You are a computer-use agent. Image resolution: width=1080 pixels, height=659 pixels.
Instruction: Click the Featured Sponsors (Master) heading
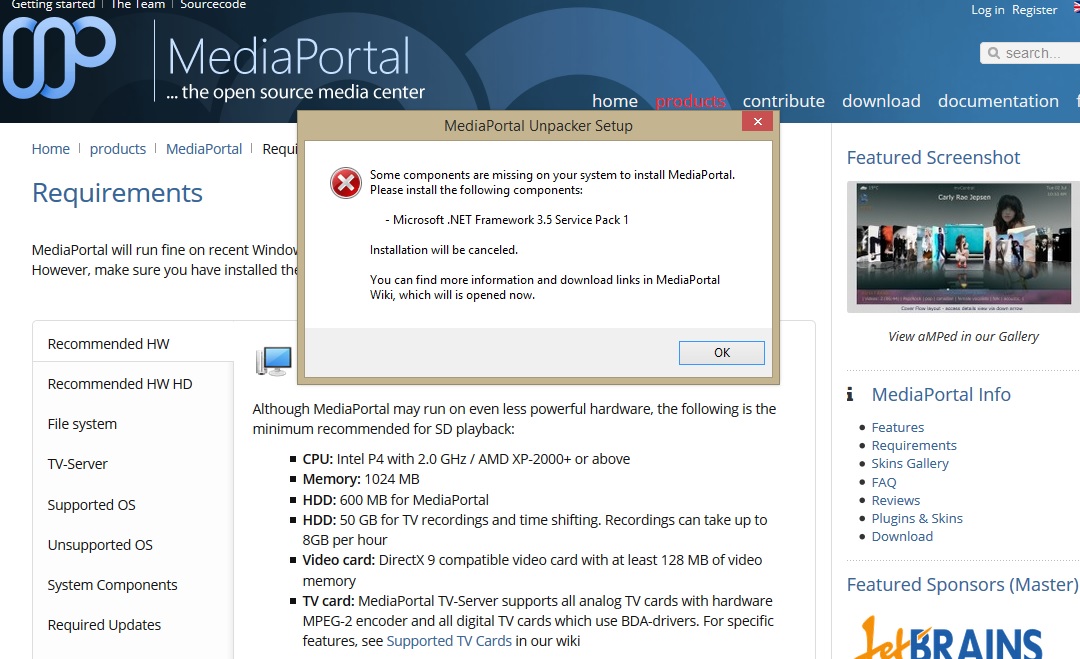click(x=962, y=584)
